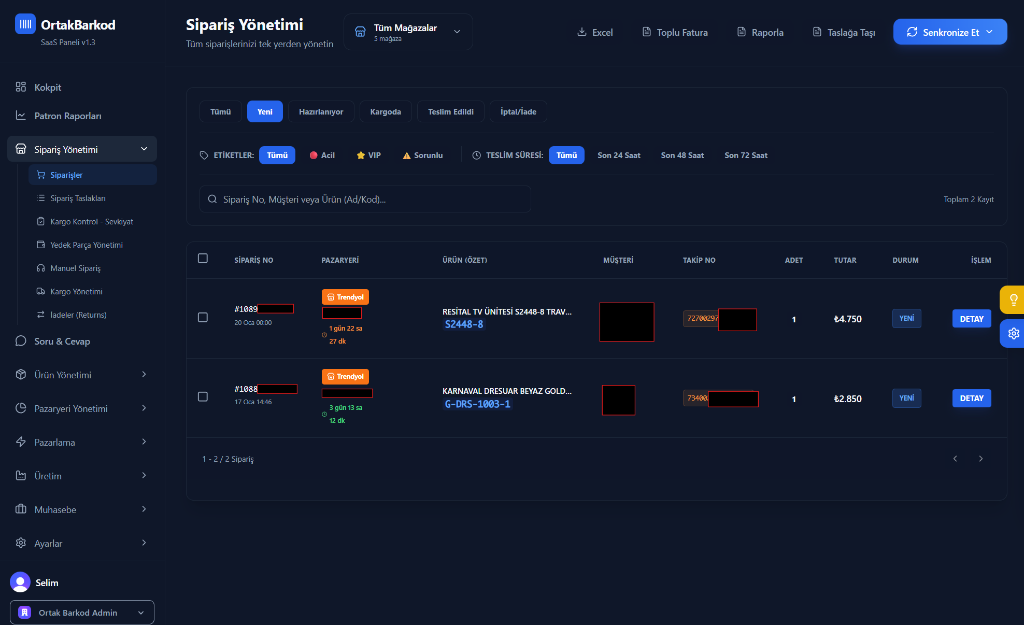Screen dimensions: 1024x625
Task: Click the Kokpit dashboard icon in sidebar
Action: [x=21, y=88]
